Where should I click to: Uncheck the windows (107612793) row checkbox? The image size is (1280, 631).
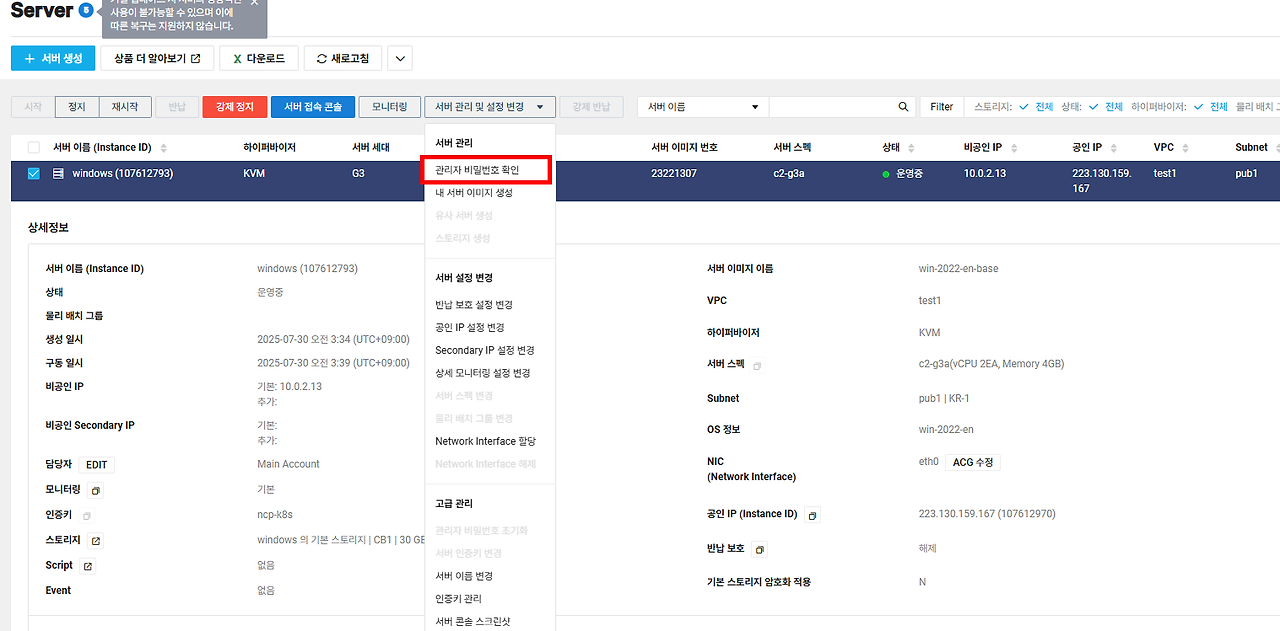tap(34, 173)
